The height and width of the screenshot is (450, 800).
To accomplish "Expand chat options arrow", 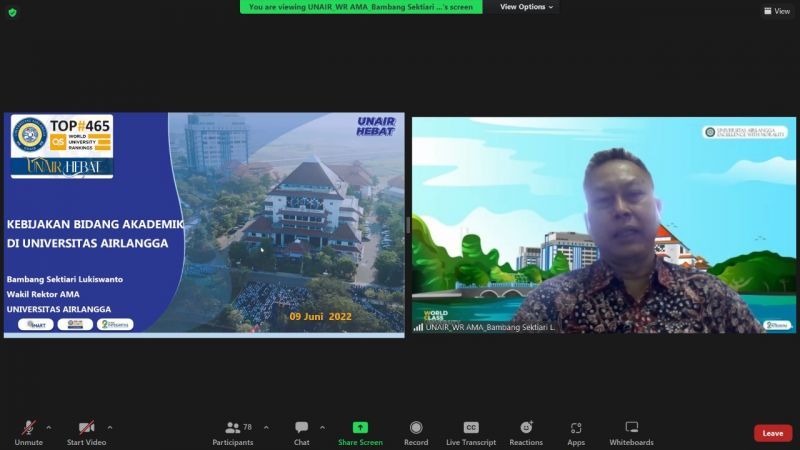I will (x=322, y=428).
